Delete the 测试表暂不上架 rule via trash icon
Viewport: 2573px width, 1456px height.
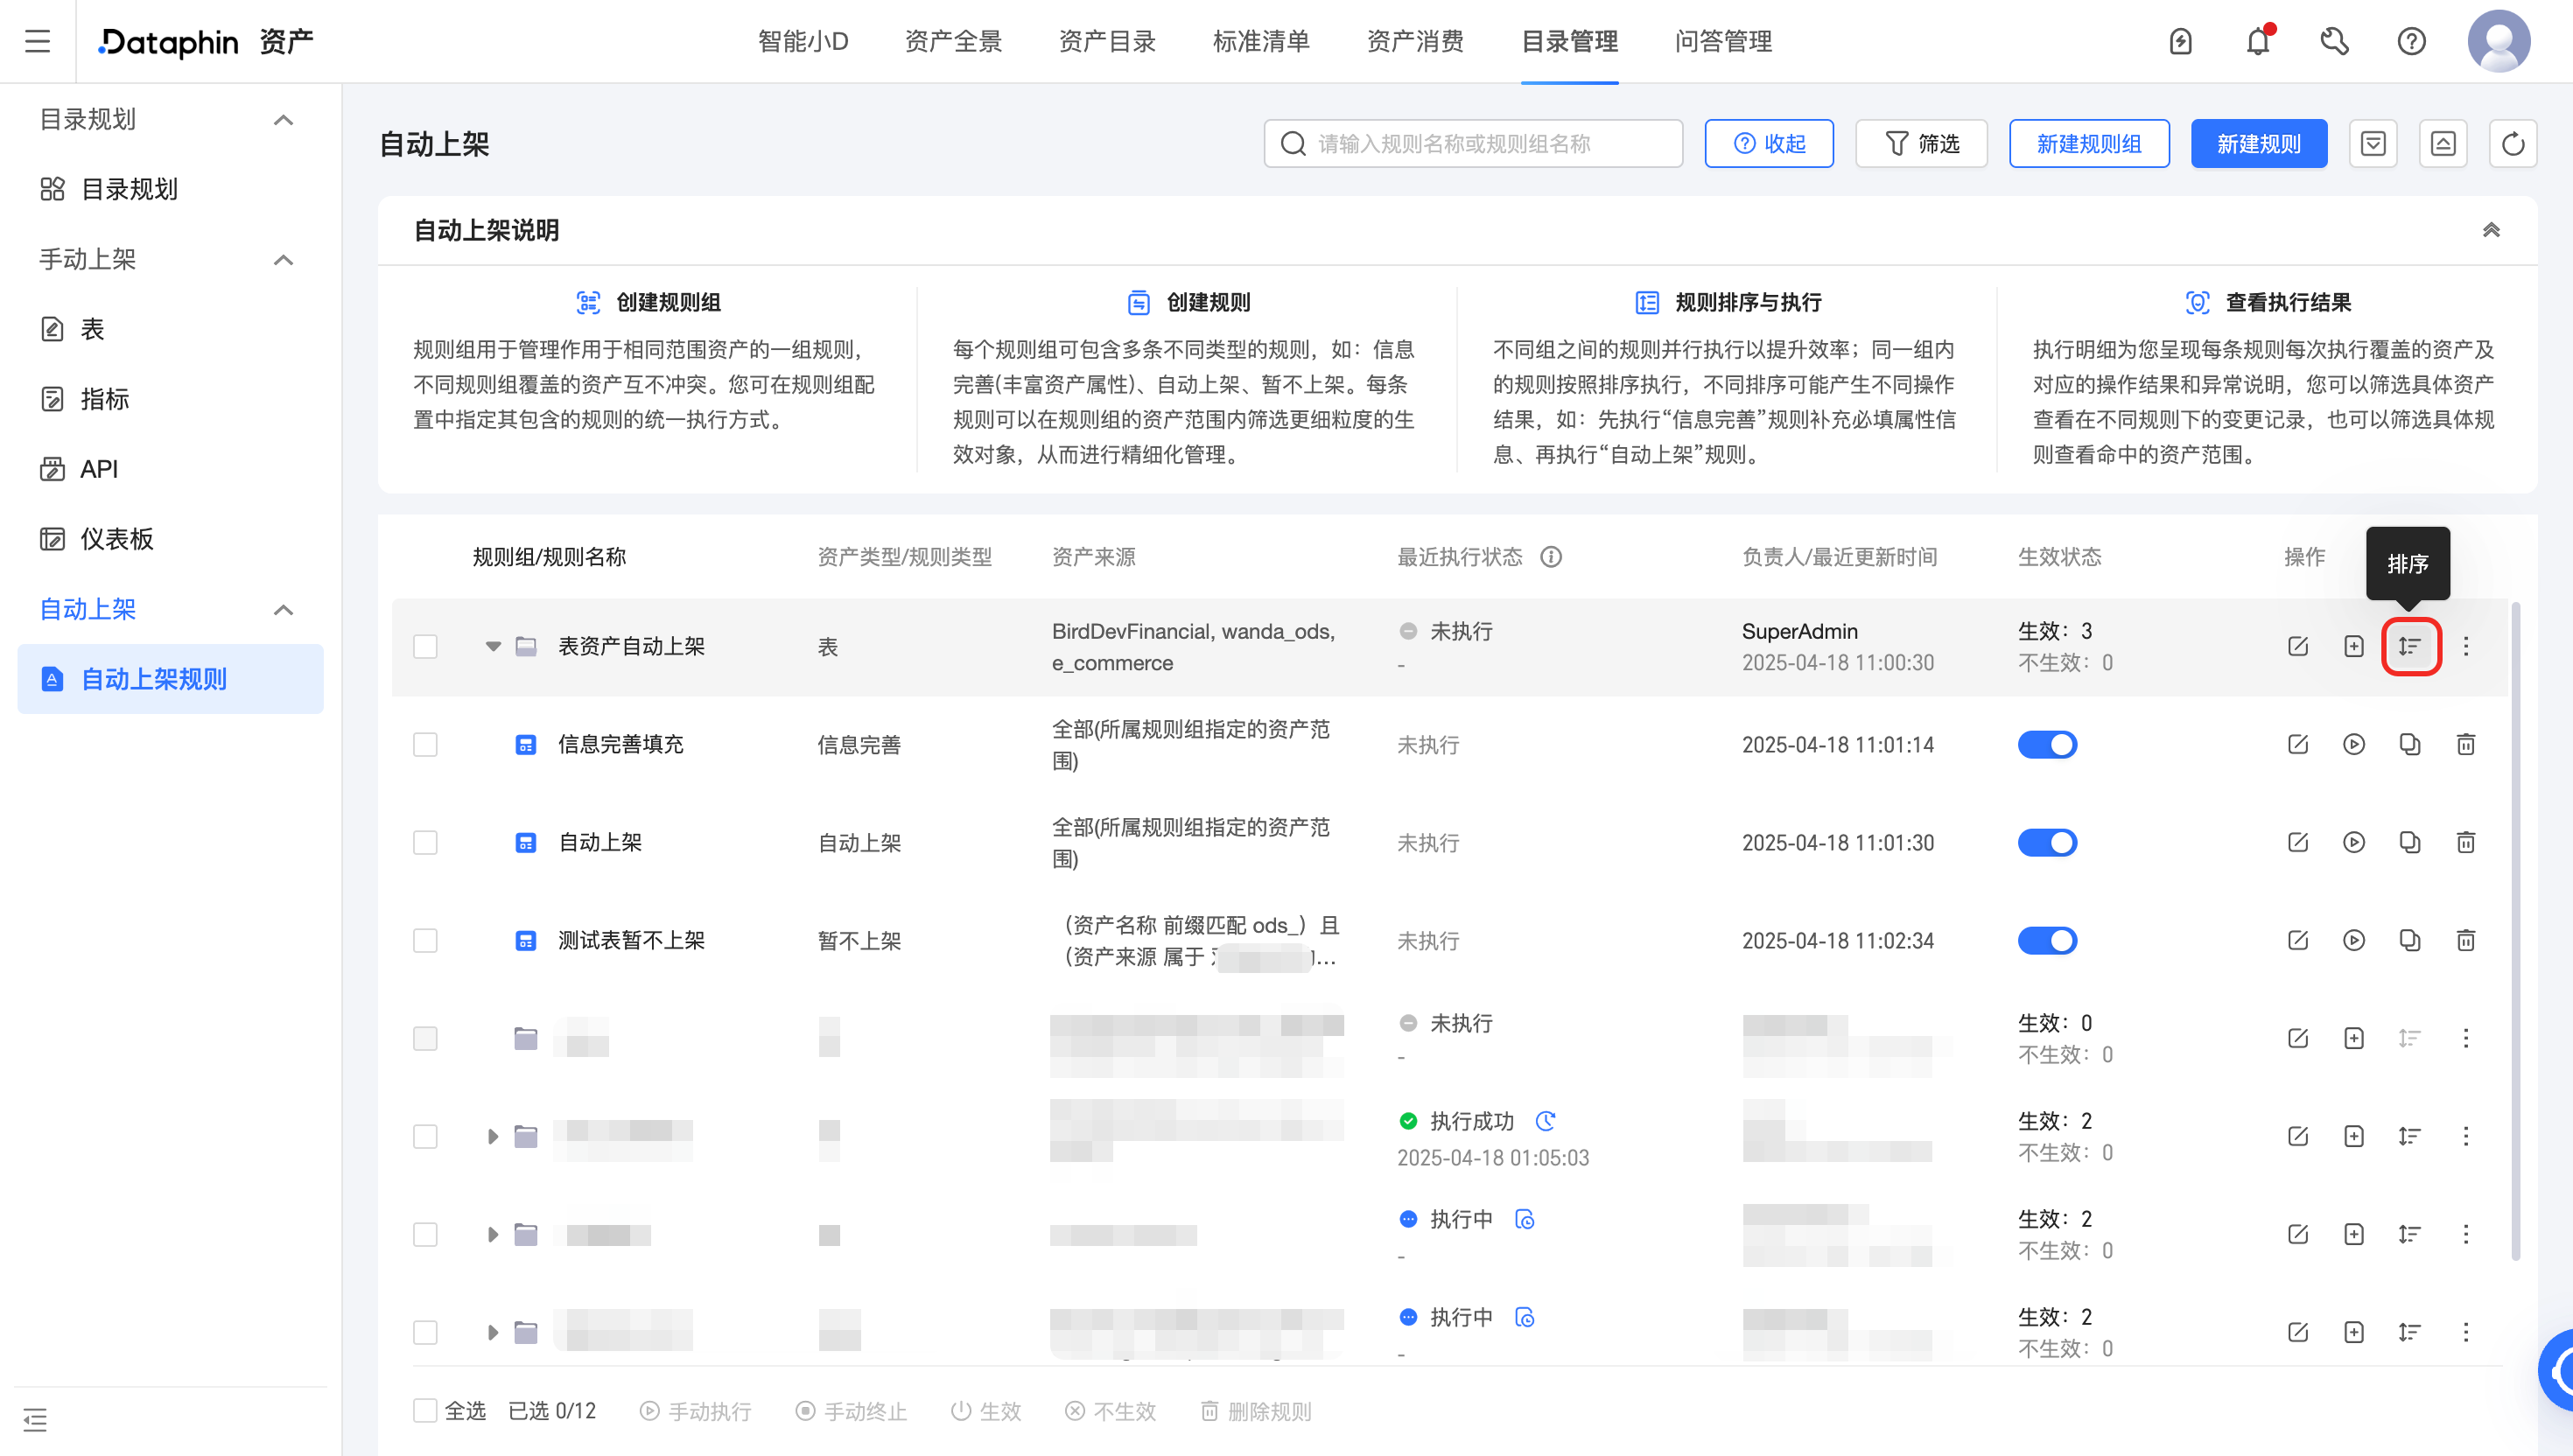point(2465,940)
